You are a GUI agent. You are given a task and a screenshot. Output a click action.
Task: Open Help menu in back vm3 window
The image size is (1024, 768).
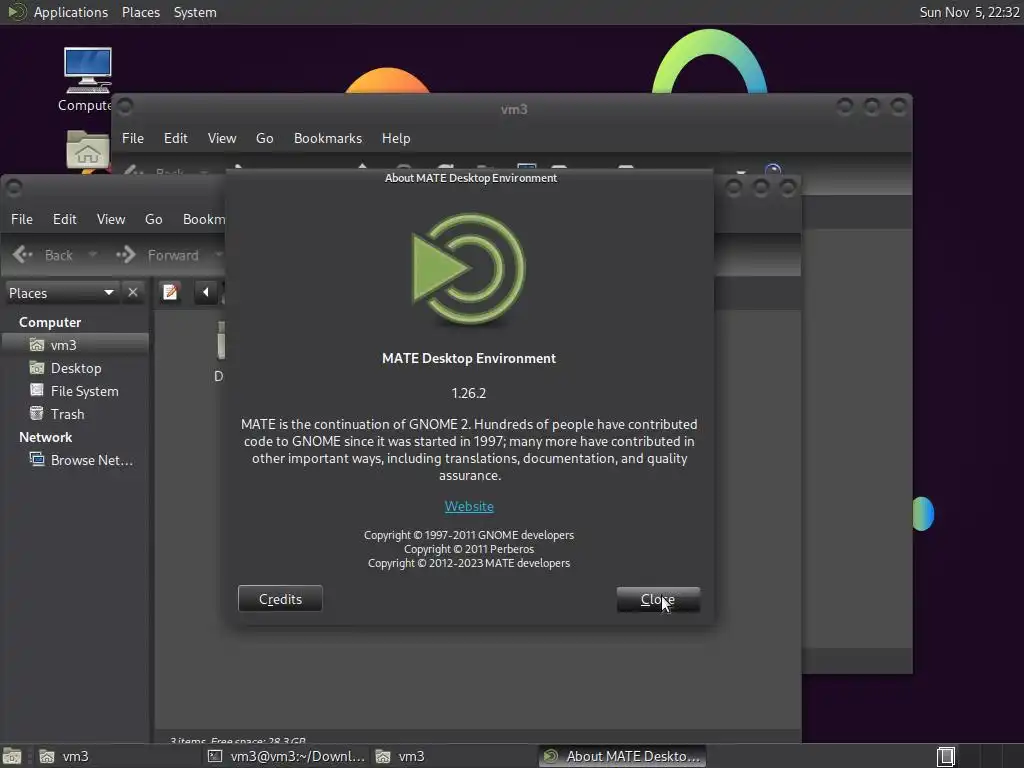click(396, 138)
